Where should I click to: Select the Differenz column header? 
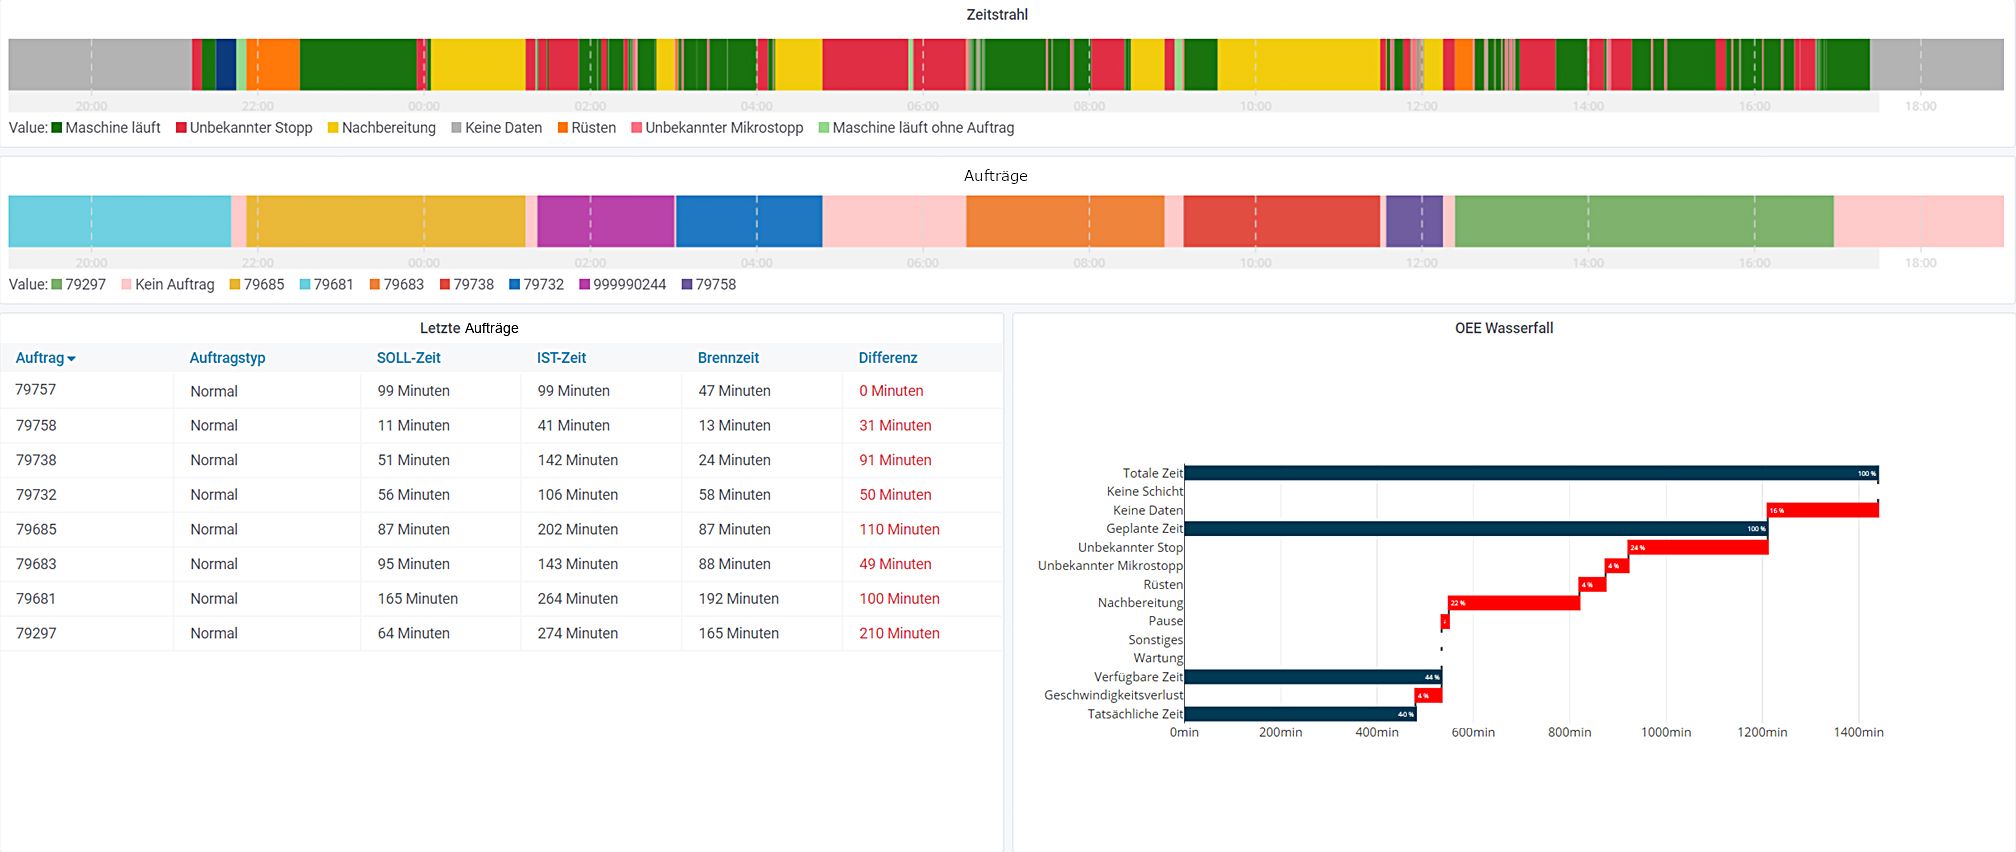(887, 358)
